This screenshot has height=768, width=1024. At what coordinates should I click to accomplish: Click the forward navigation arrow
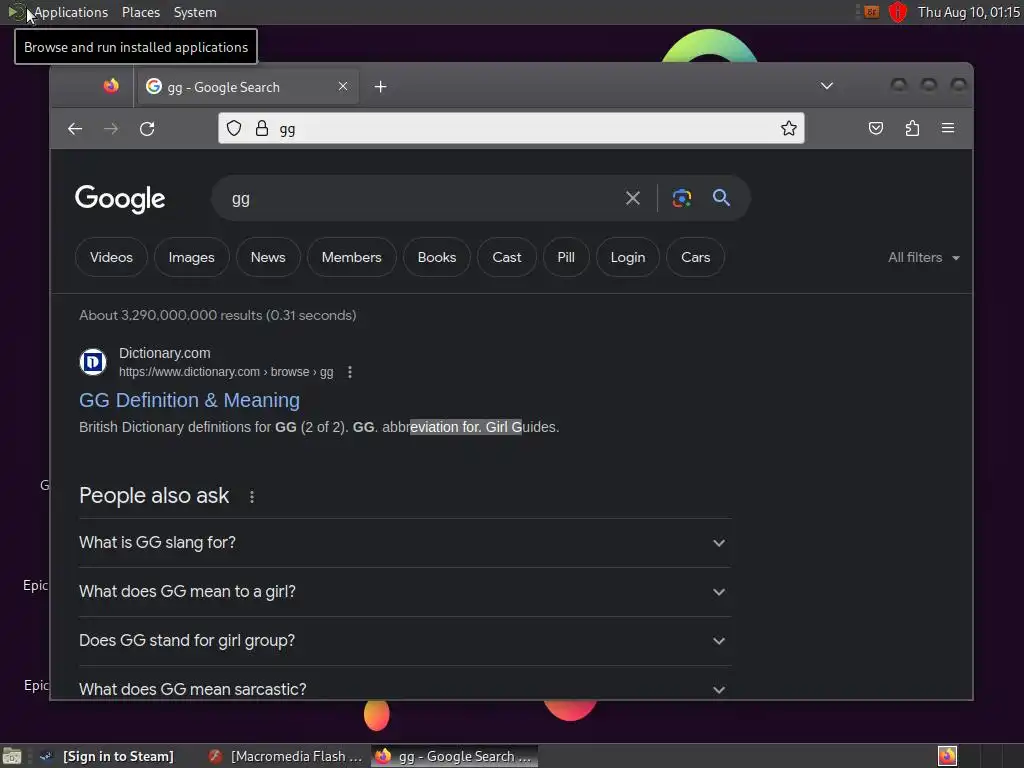pyautogui.click(x=111, y=129)
